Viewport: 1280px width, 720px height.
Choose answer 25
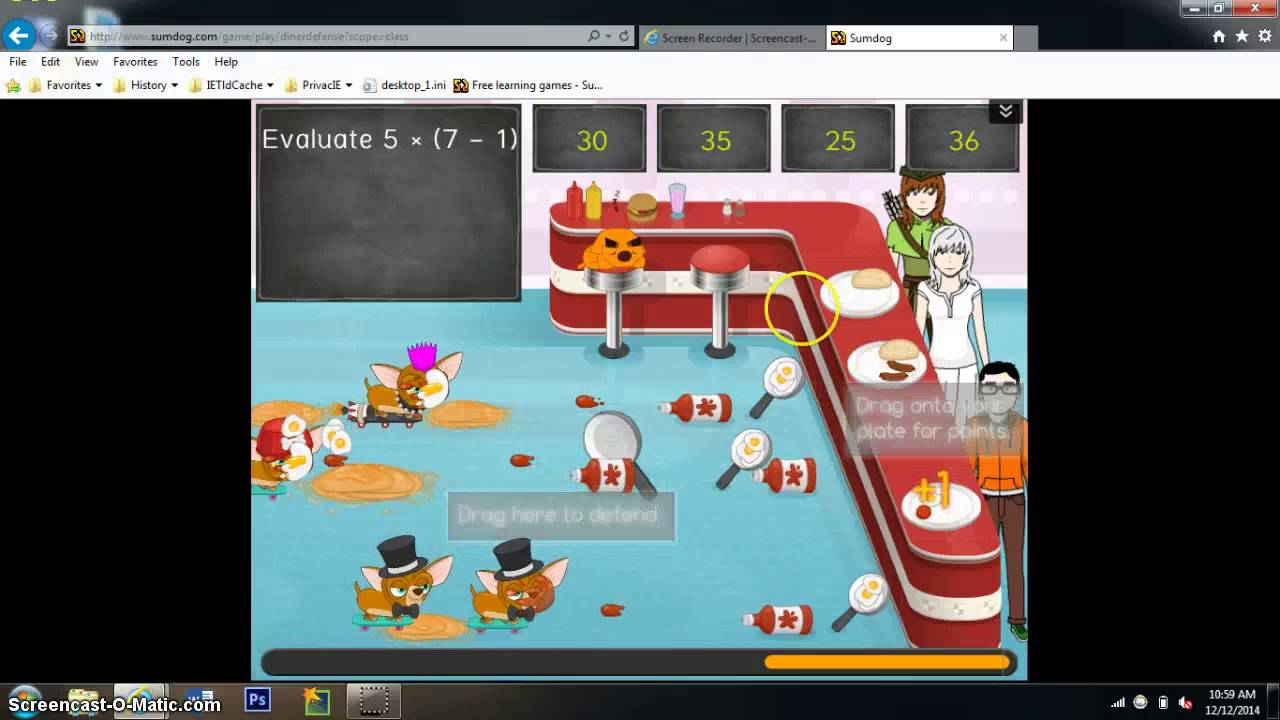pyautogui.click(x=839, y=139)
